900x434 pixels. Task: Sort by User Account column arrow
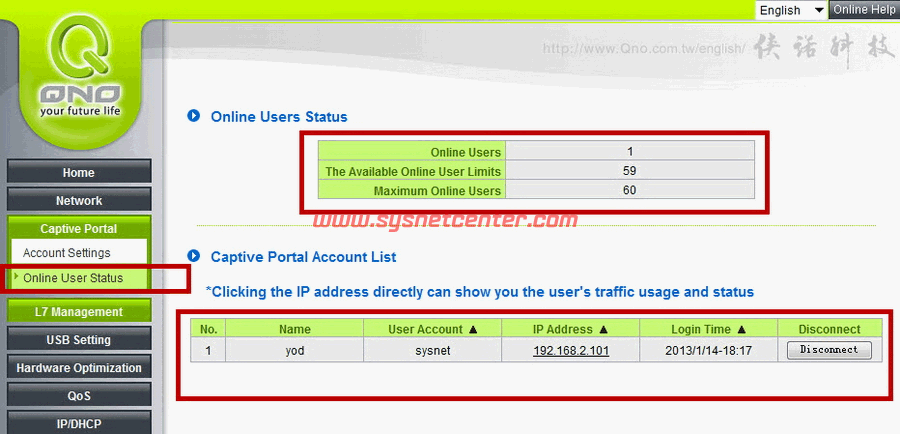coord(471,329)
